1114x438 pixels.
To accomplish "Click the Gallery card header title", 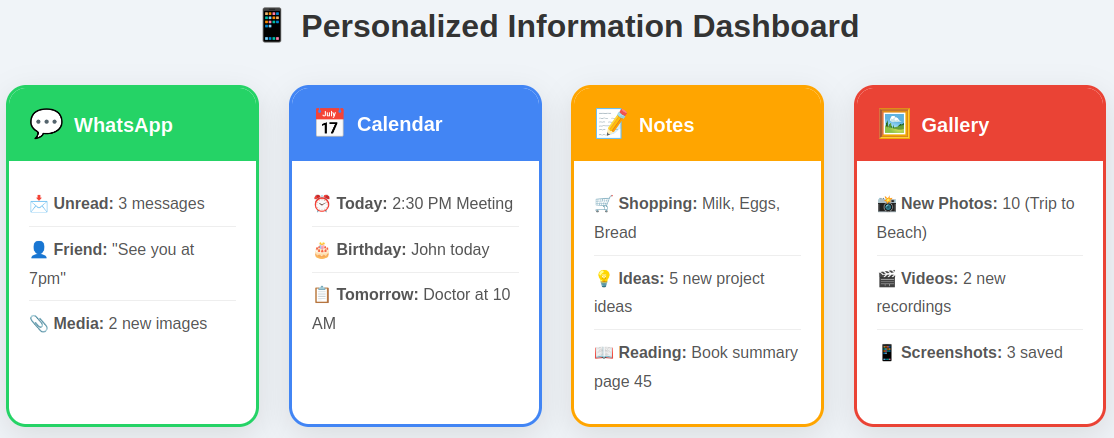I will click(955, 125).
